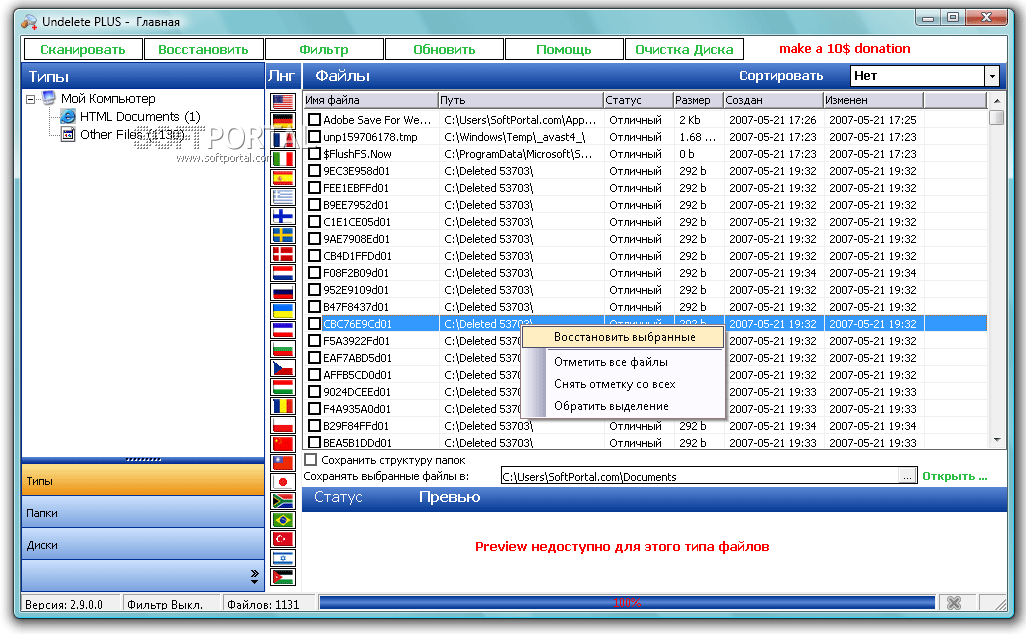The image size is (1026, 634).
Task: Collapse the Мой Компьютер tree node
Action: (31, 99)
